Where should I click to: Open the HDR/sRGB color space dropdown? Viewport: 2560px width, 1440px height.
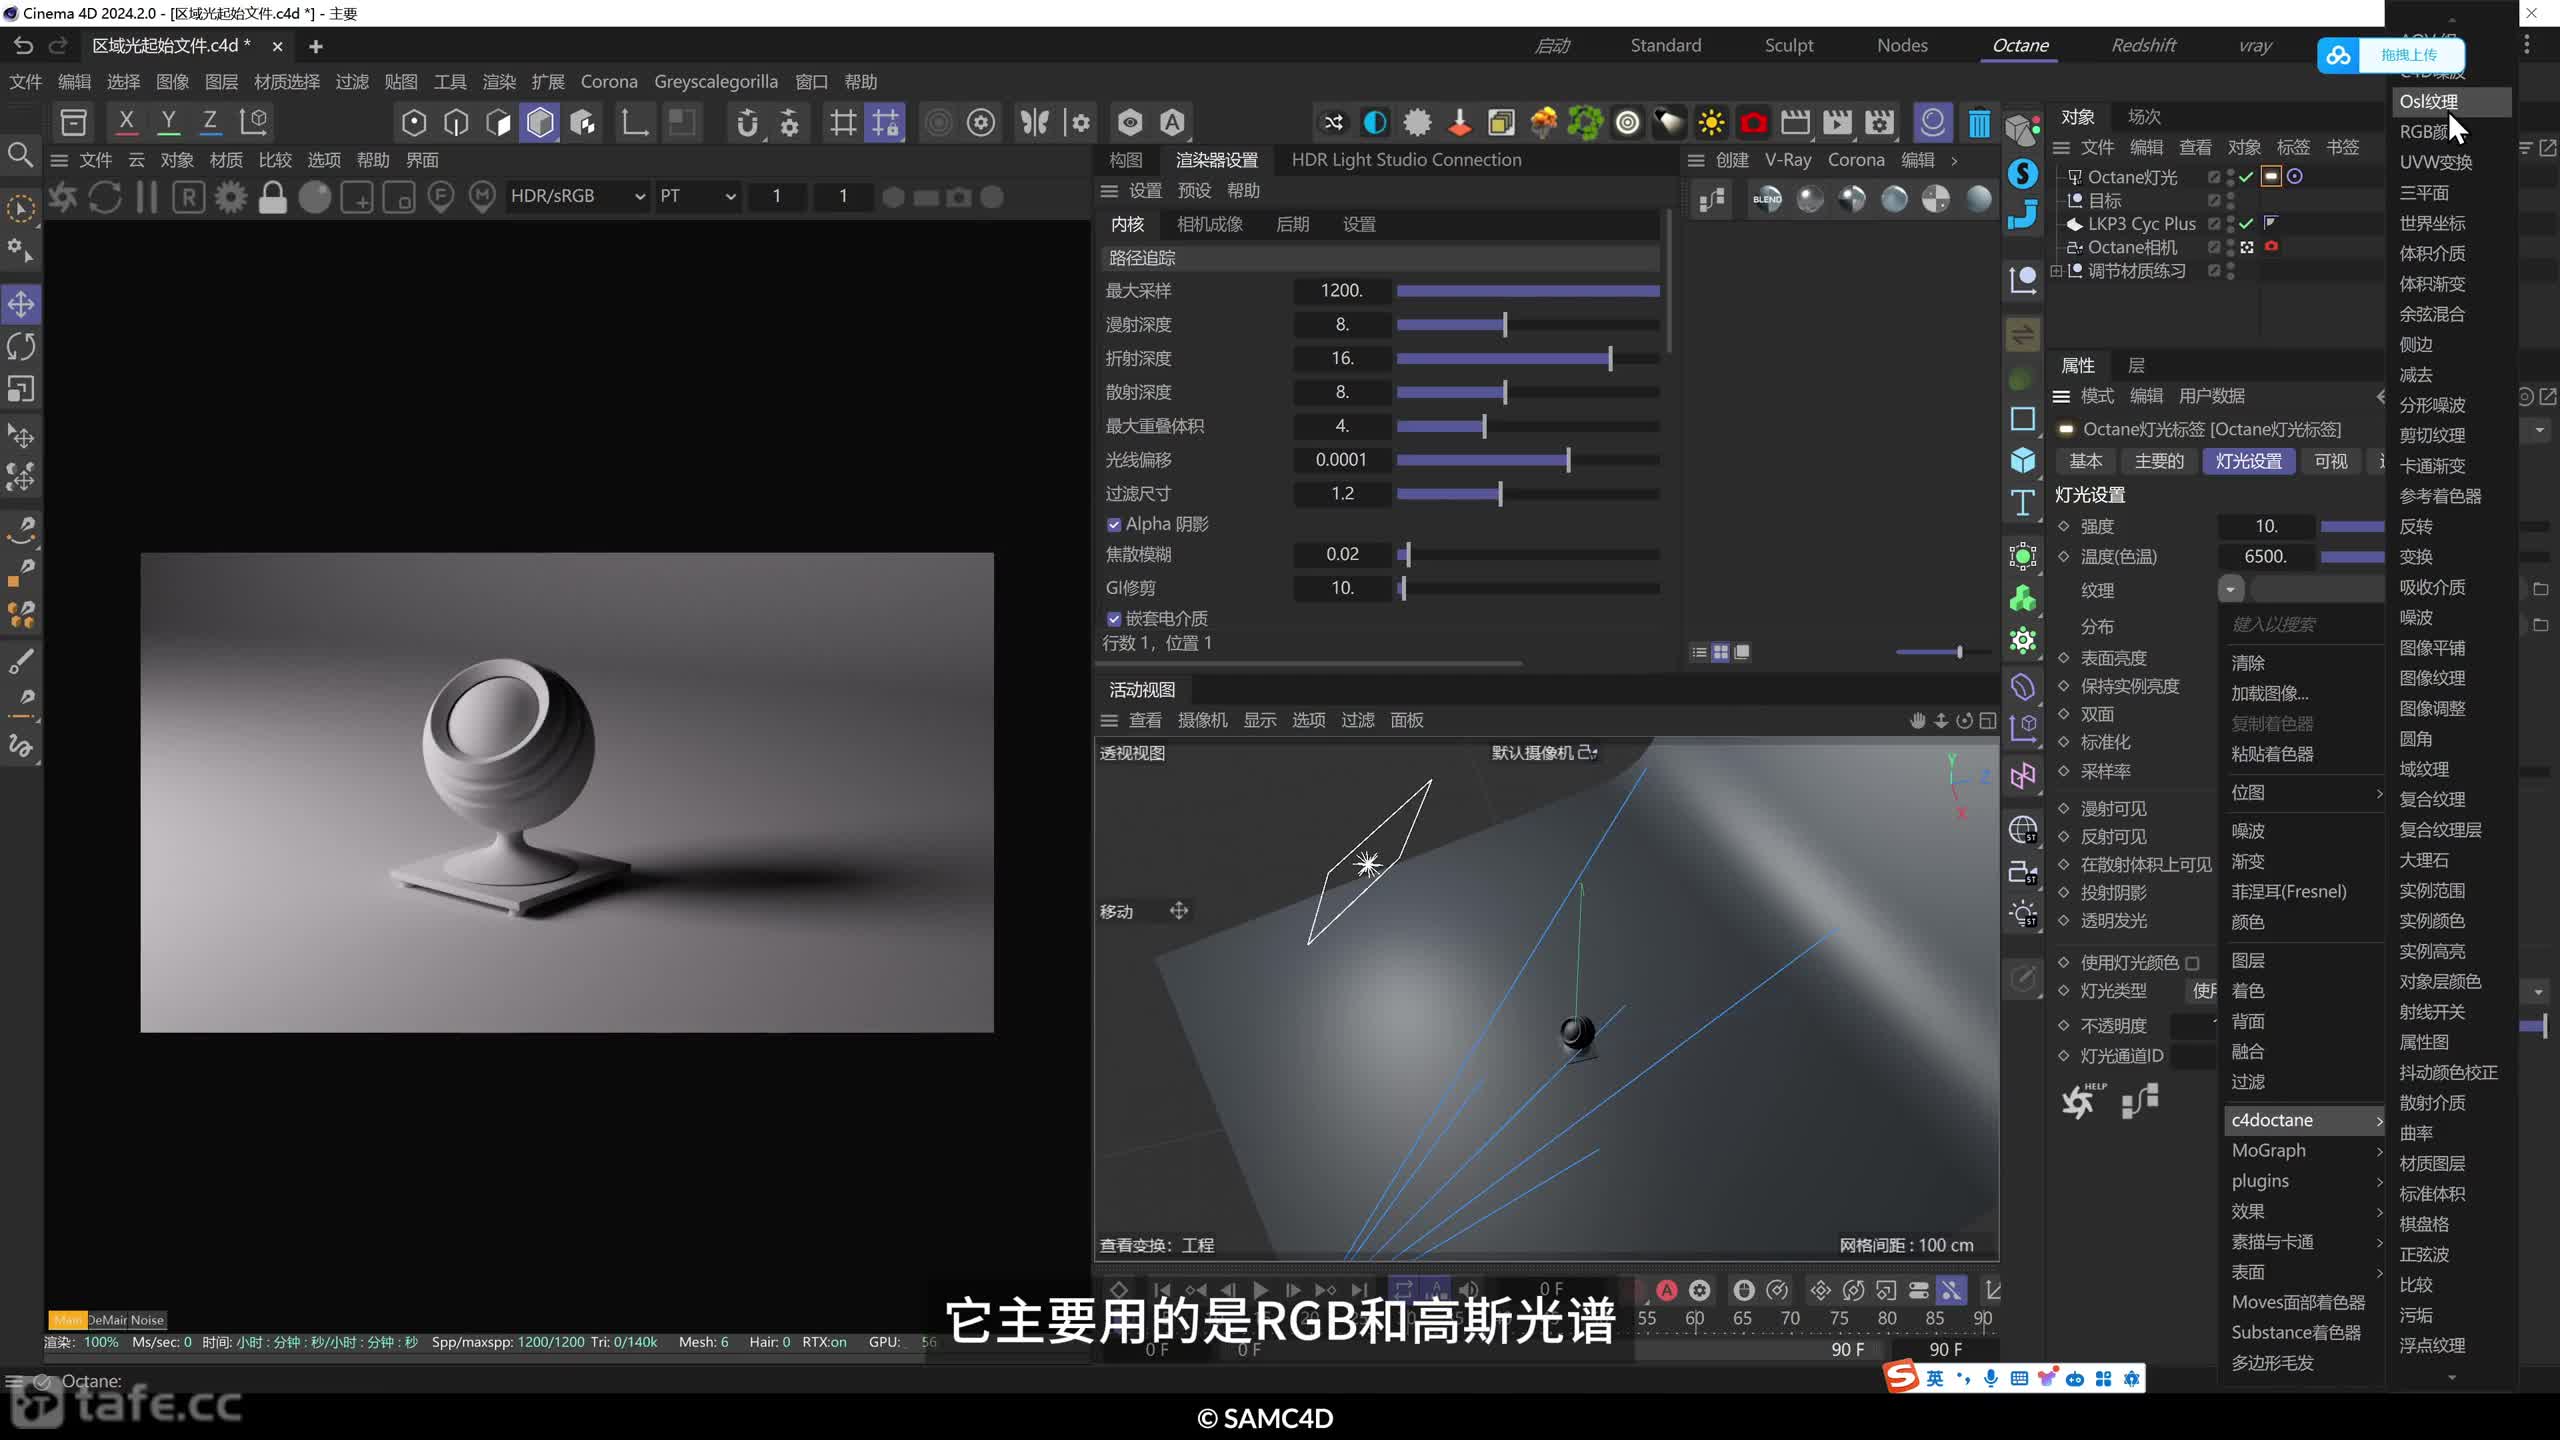pyautogui.click(x=577, y=197)
